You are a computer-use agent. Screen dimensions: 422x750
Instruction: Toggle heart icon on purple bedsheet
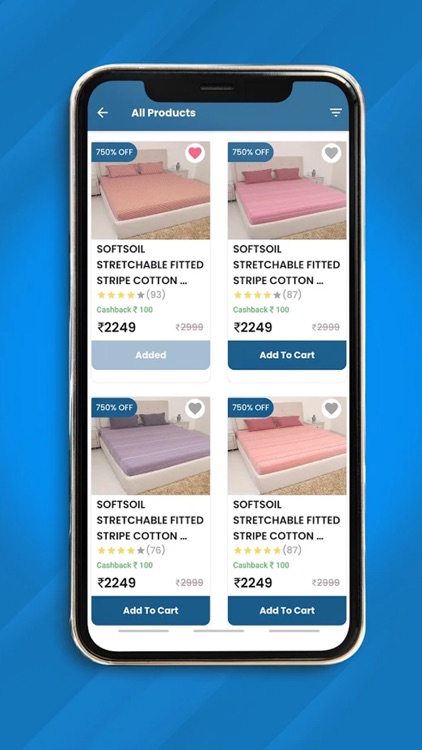coord(195,408)
